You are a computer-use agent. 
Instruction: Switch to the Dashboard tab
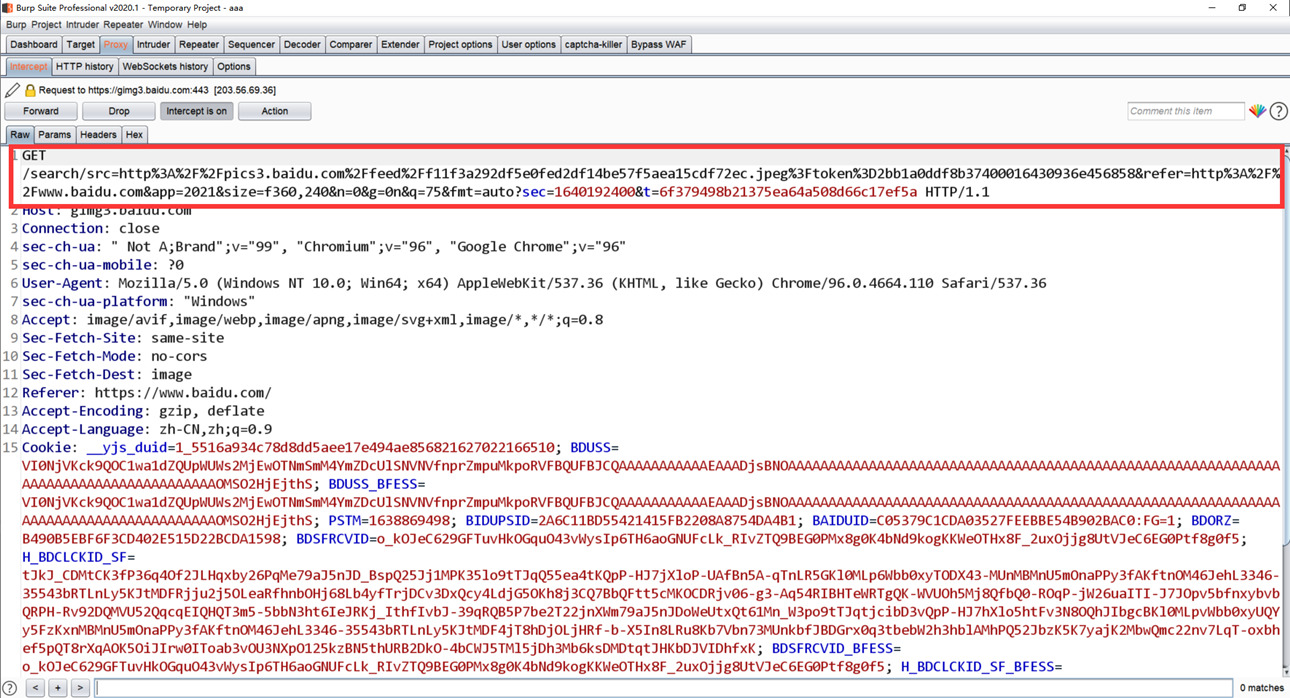tap(34, 44)
